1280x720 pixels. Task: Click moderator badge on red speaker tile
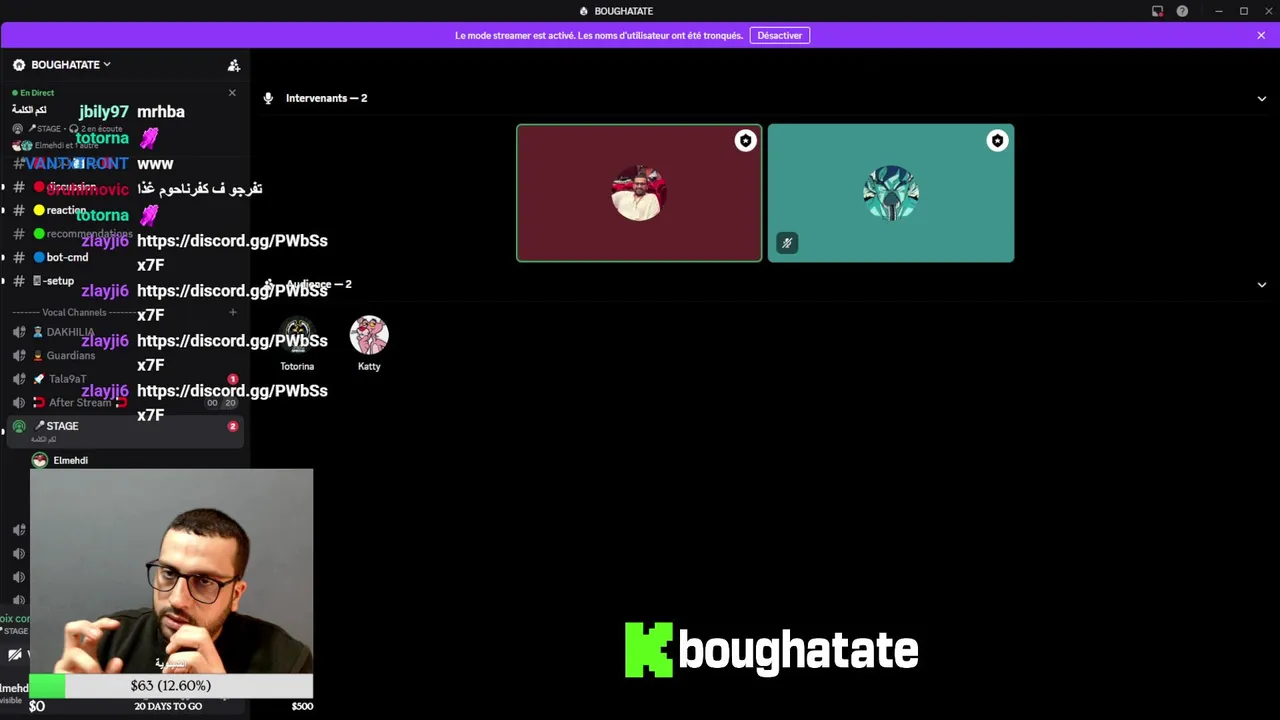[x=745, y=141]
